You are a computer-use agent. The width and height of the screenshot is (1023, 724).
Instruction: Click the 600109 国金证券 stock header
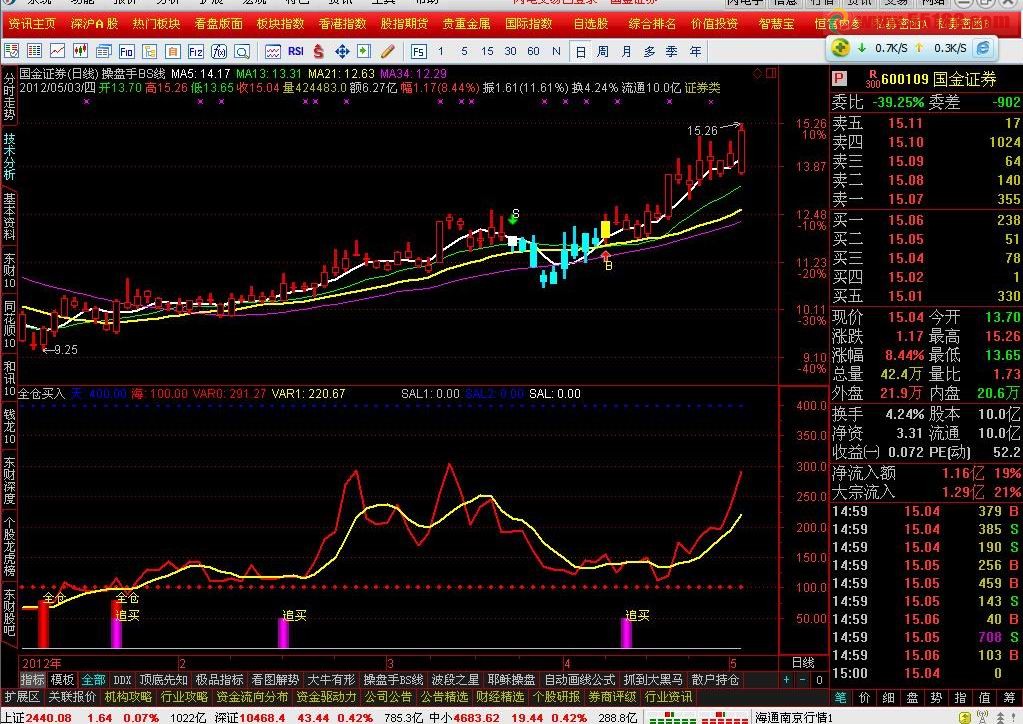pyautogui.click(x=930, y=73)
